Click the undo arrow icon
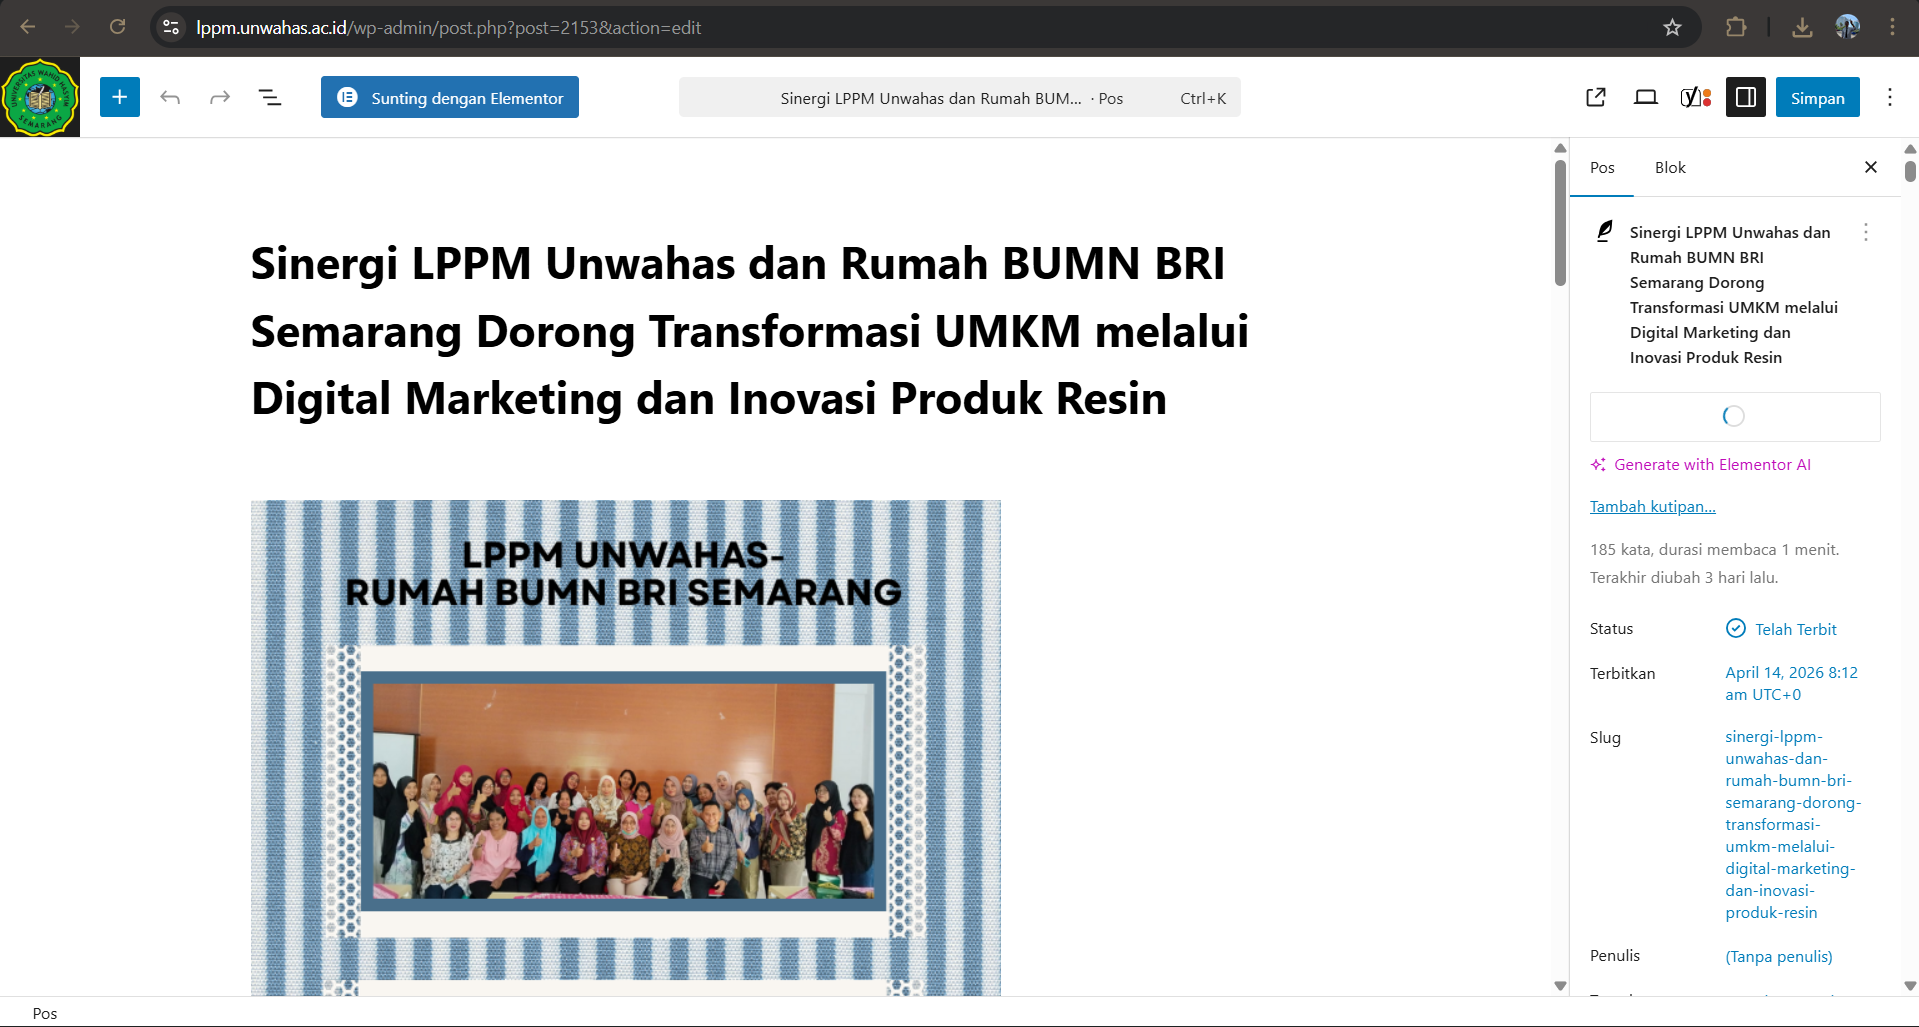This screenshot has width=1919, height=1027. point(170,97)
